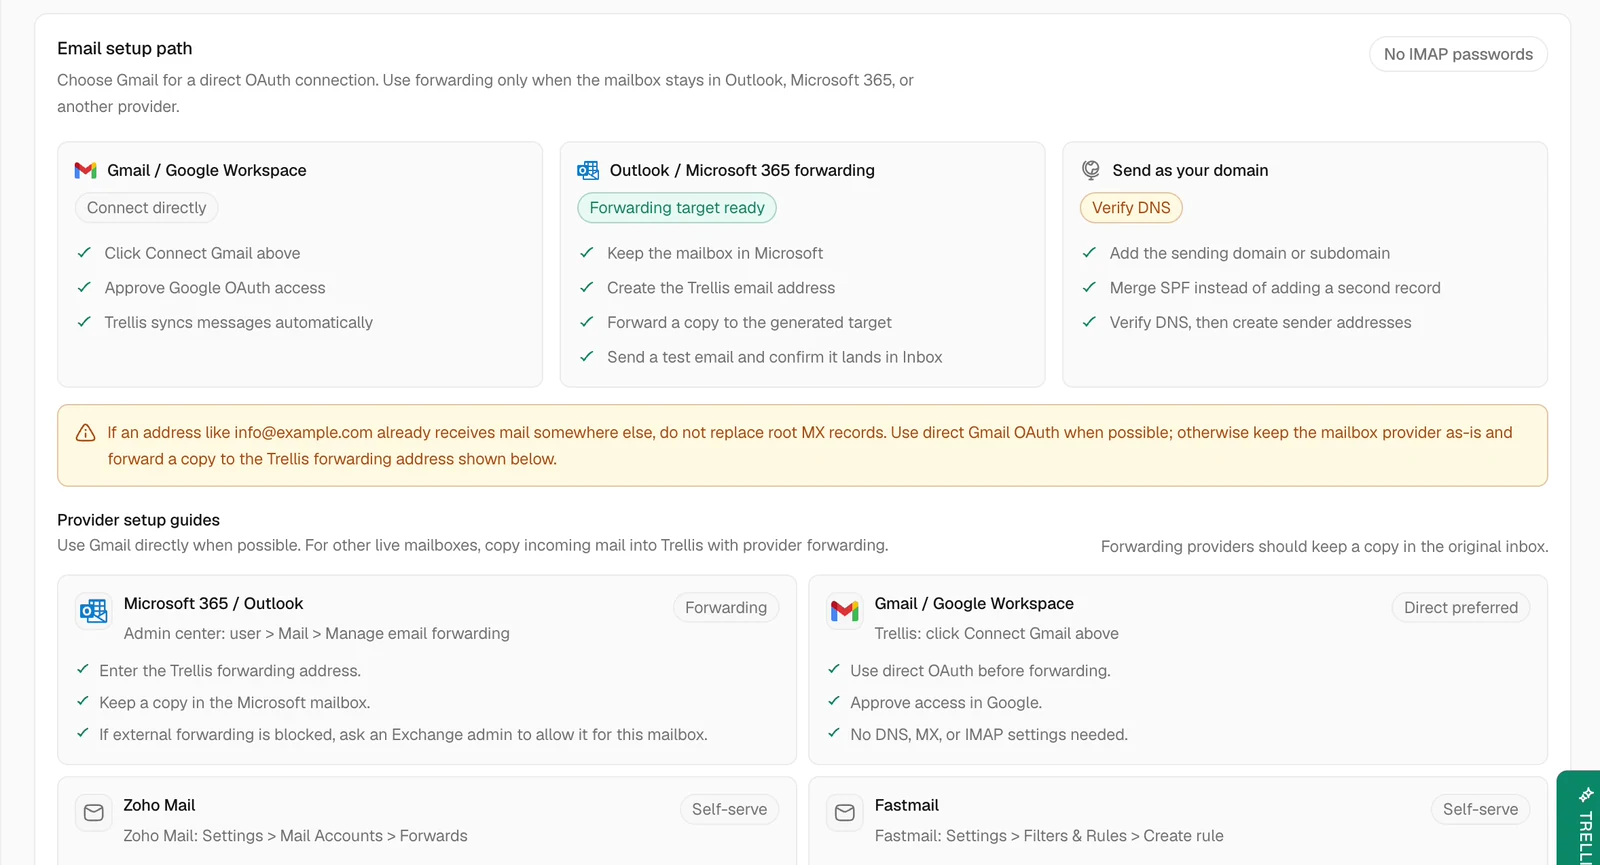Click the Connect directly pill
1600x865 pixels.
[147, 208]
